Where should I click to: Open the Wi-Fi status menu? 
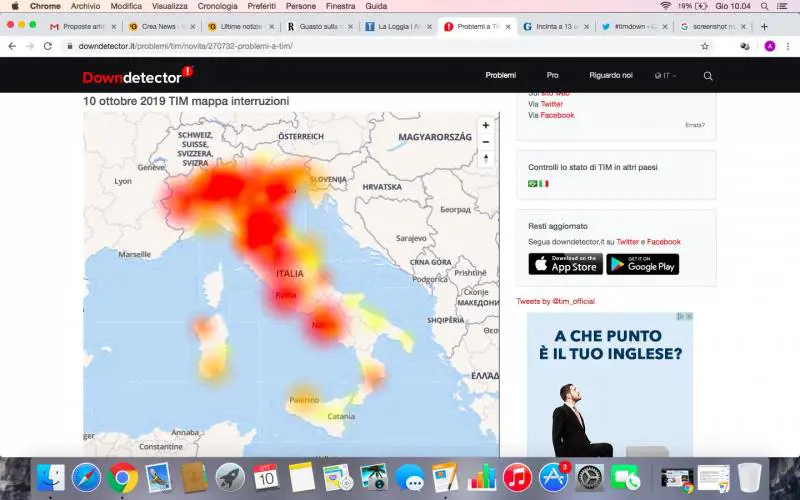click(x=665, y=6)
